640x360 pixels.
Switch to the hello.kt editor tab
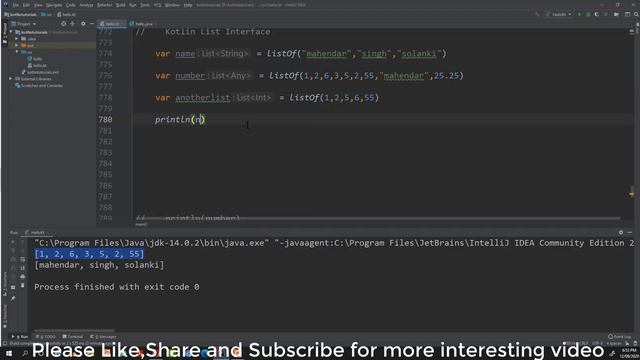tap(111, 24)
